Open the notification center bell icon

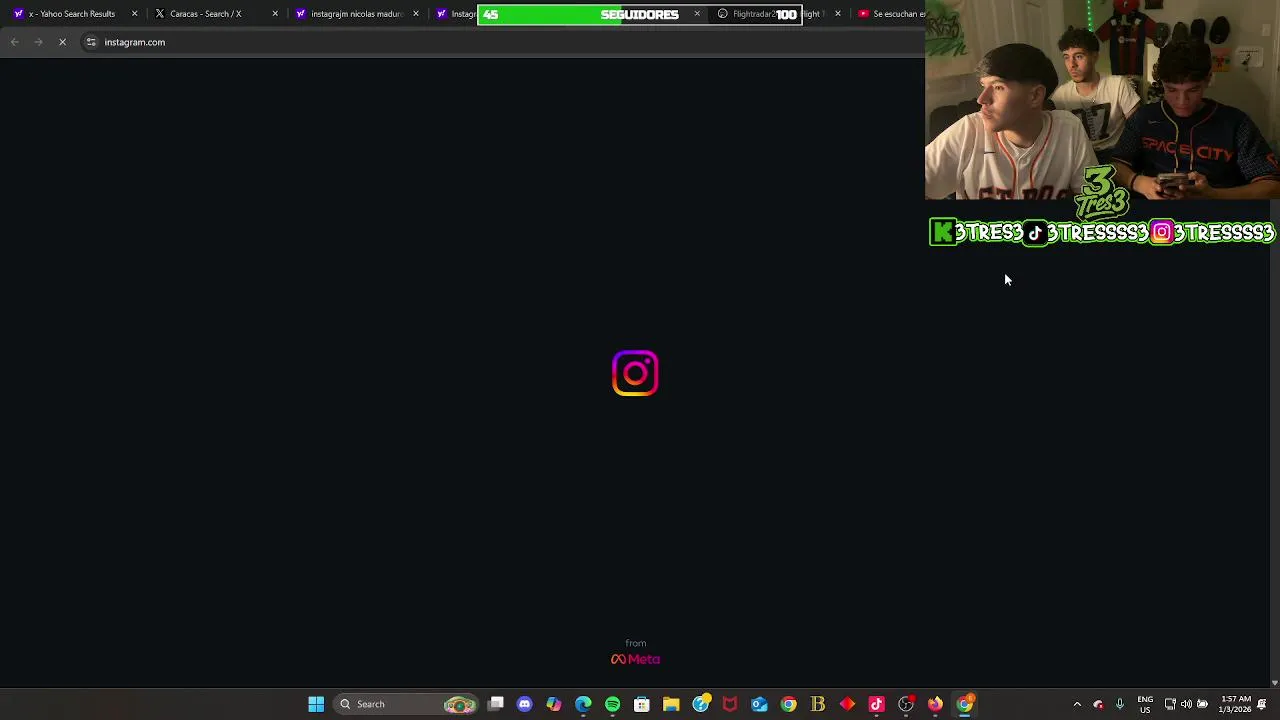(x=1262, y=704)
